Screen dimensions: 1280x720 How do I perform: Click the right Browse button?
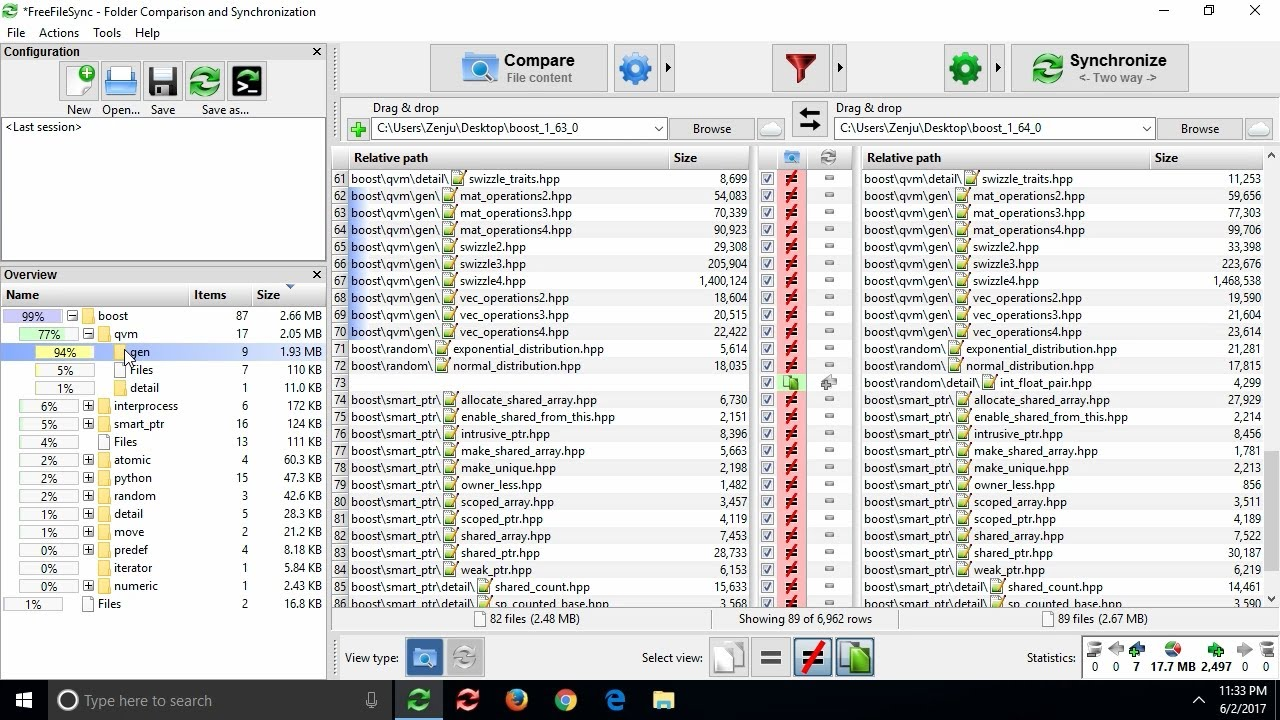[x=1198, y=128]
